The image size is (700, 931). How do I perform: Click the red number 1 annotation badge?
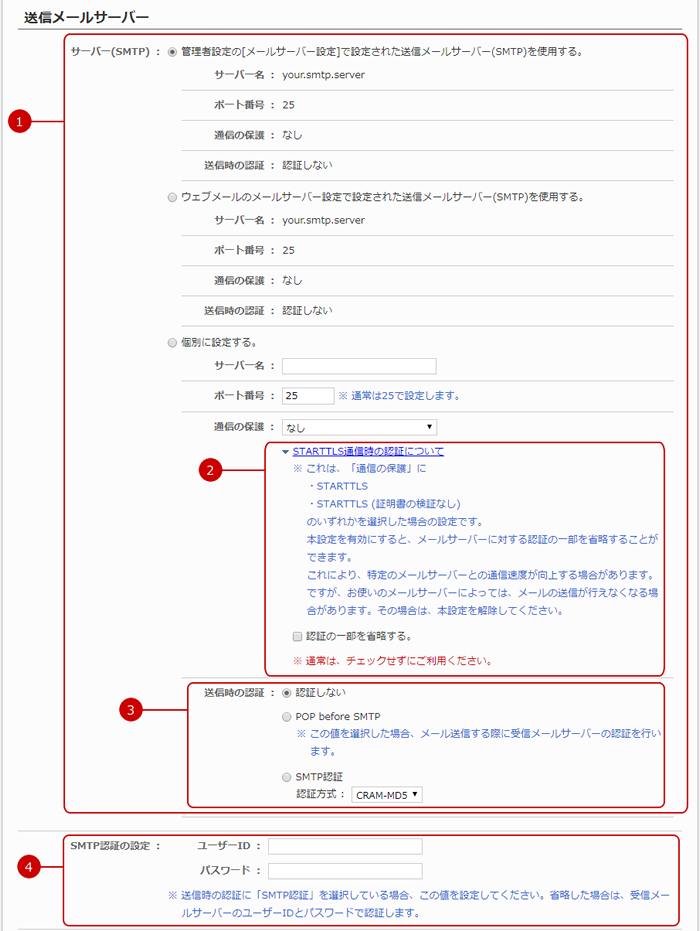pos(18,122)
